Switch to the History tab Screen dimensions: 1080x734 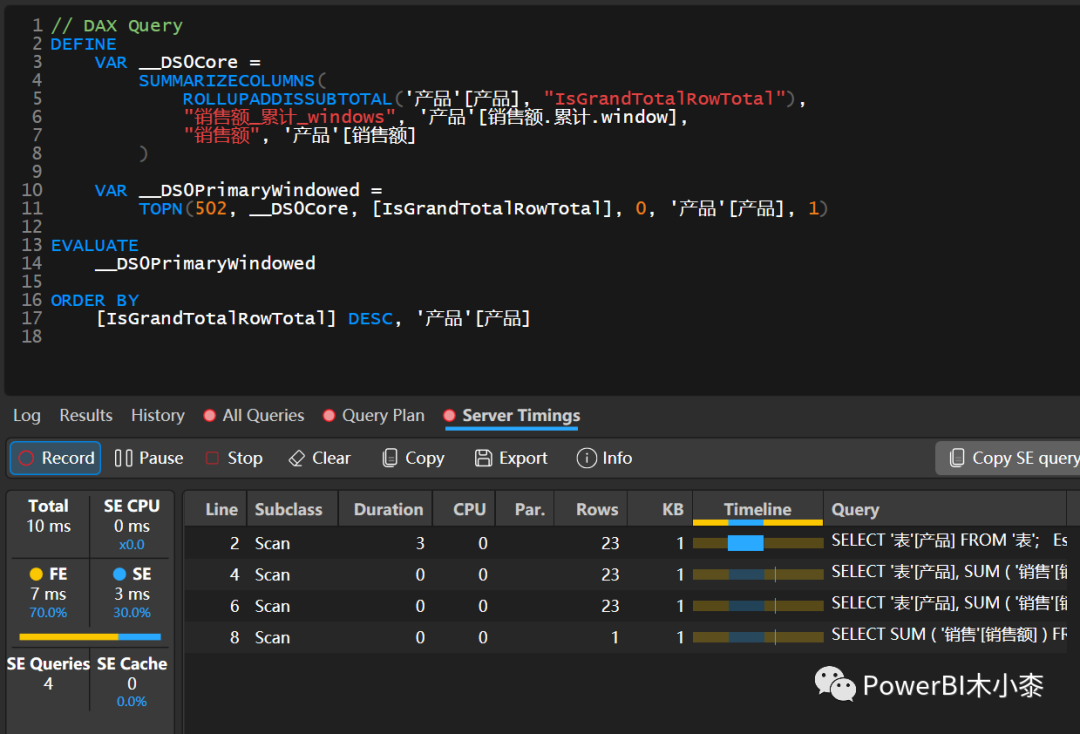(x=158, y=416)
